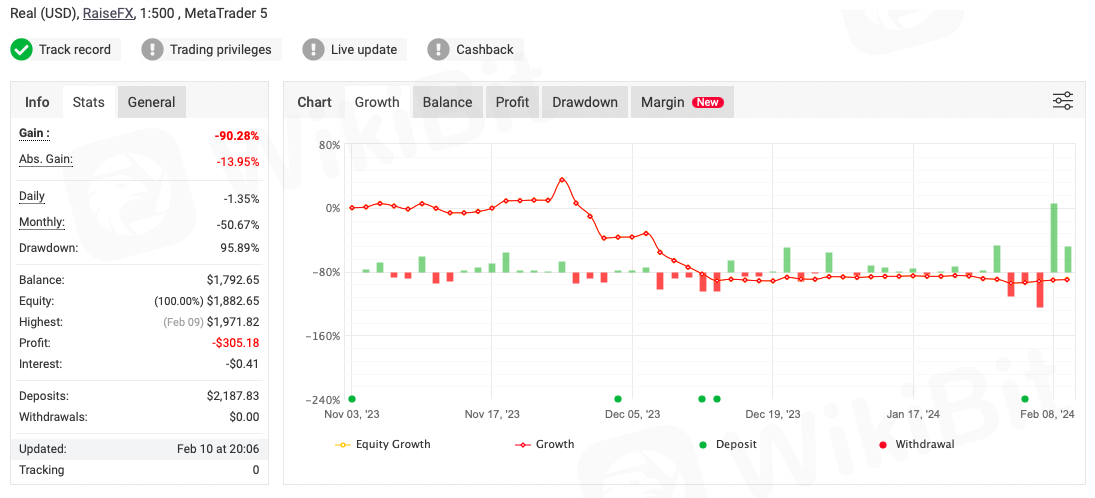Click the Cashback exclamation icon
This screenshot has height=498, width=1095.
[x=438, y=49]
